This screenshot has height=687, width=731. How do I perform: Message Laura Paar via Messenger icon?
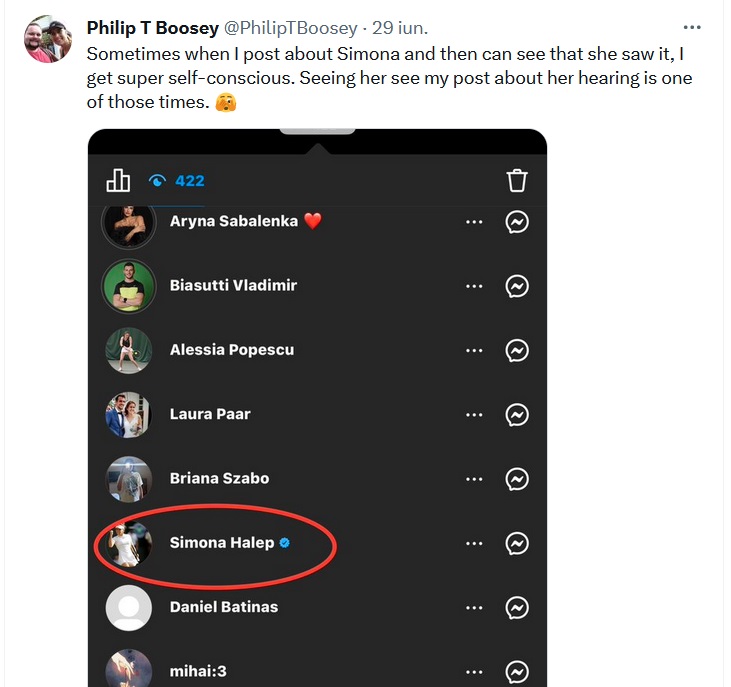tap(517, 414)
